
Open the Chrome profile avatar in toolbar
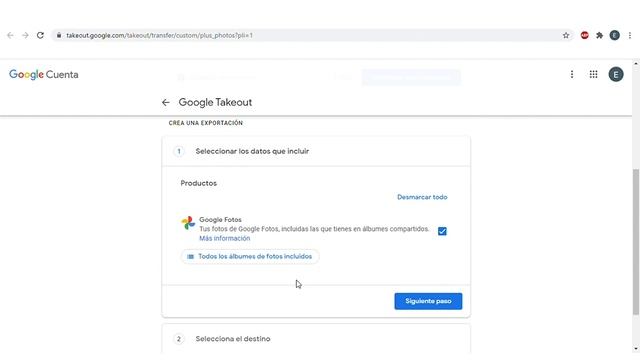(614, 36)
